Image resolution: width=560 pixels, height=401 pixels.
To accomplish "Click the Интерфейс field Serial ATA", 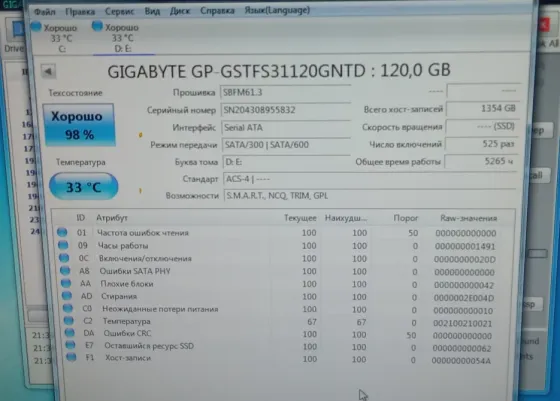I will pos(286,127).
